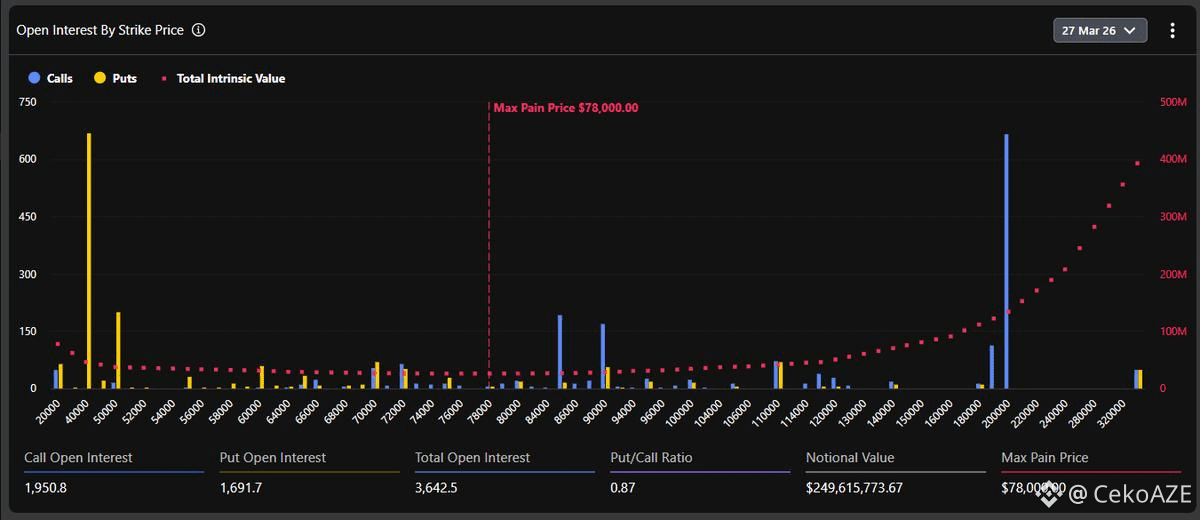
Task: Toggle the Total Intrinsic Value legend
Action: click(222, 78)
